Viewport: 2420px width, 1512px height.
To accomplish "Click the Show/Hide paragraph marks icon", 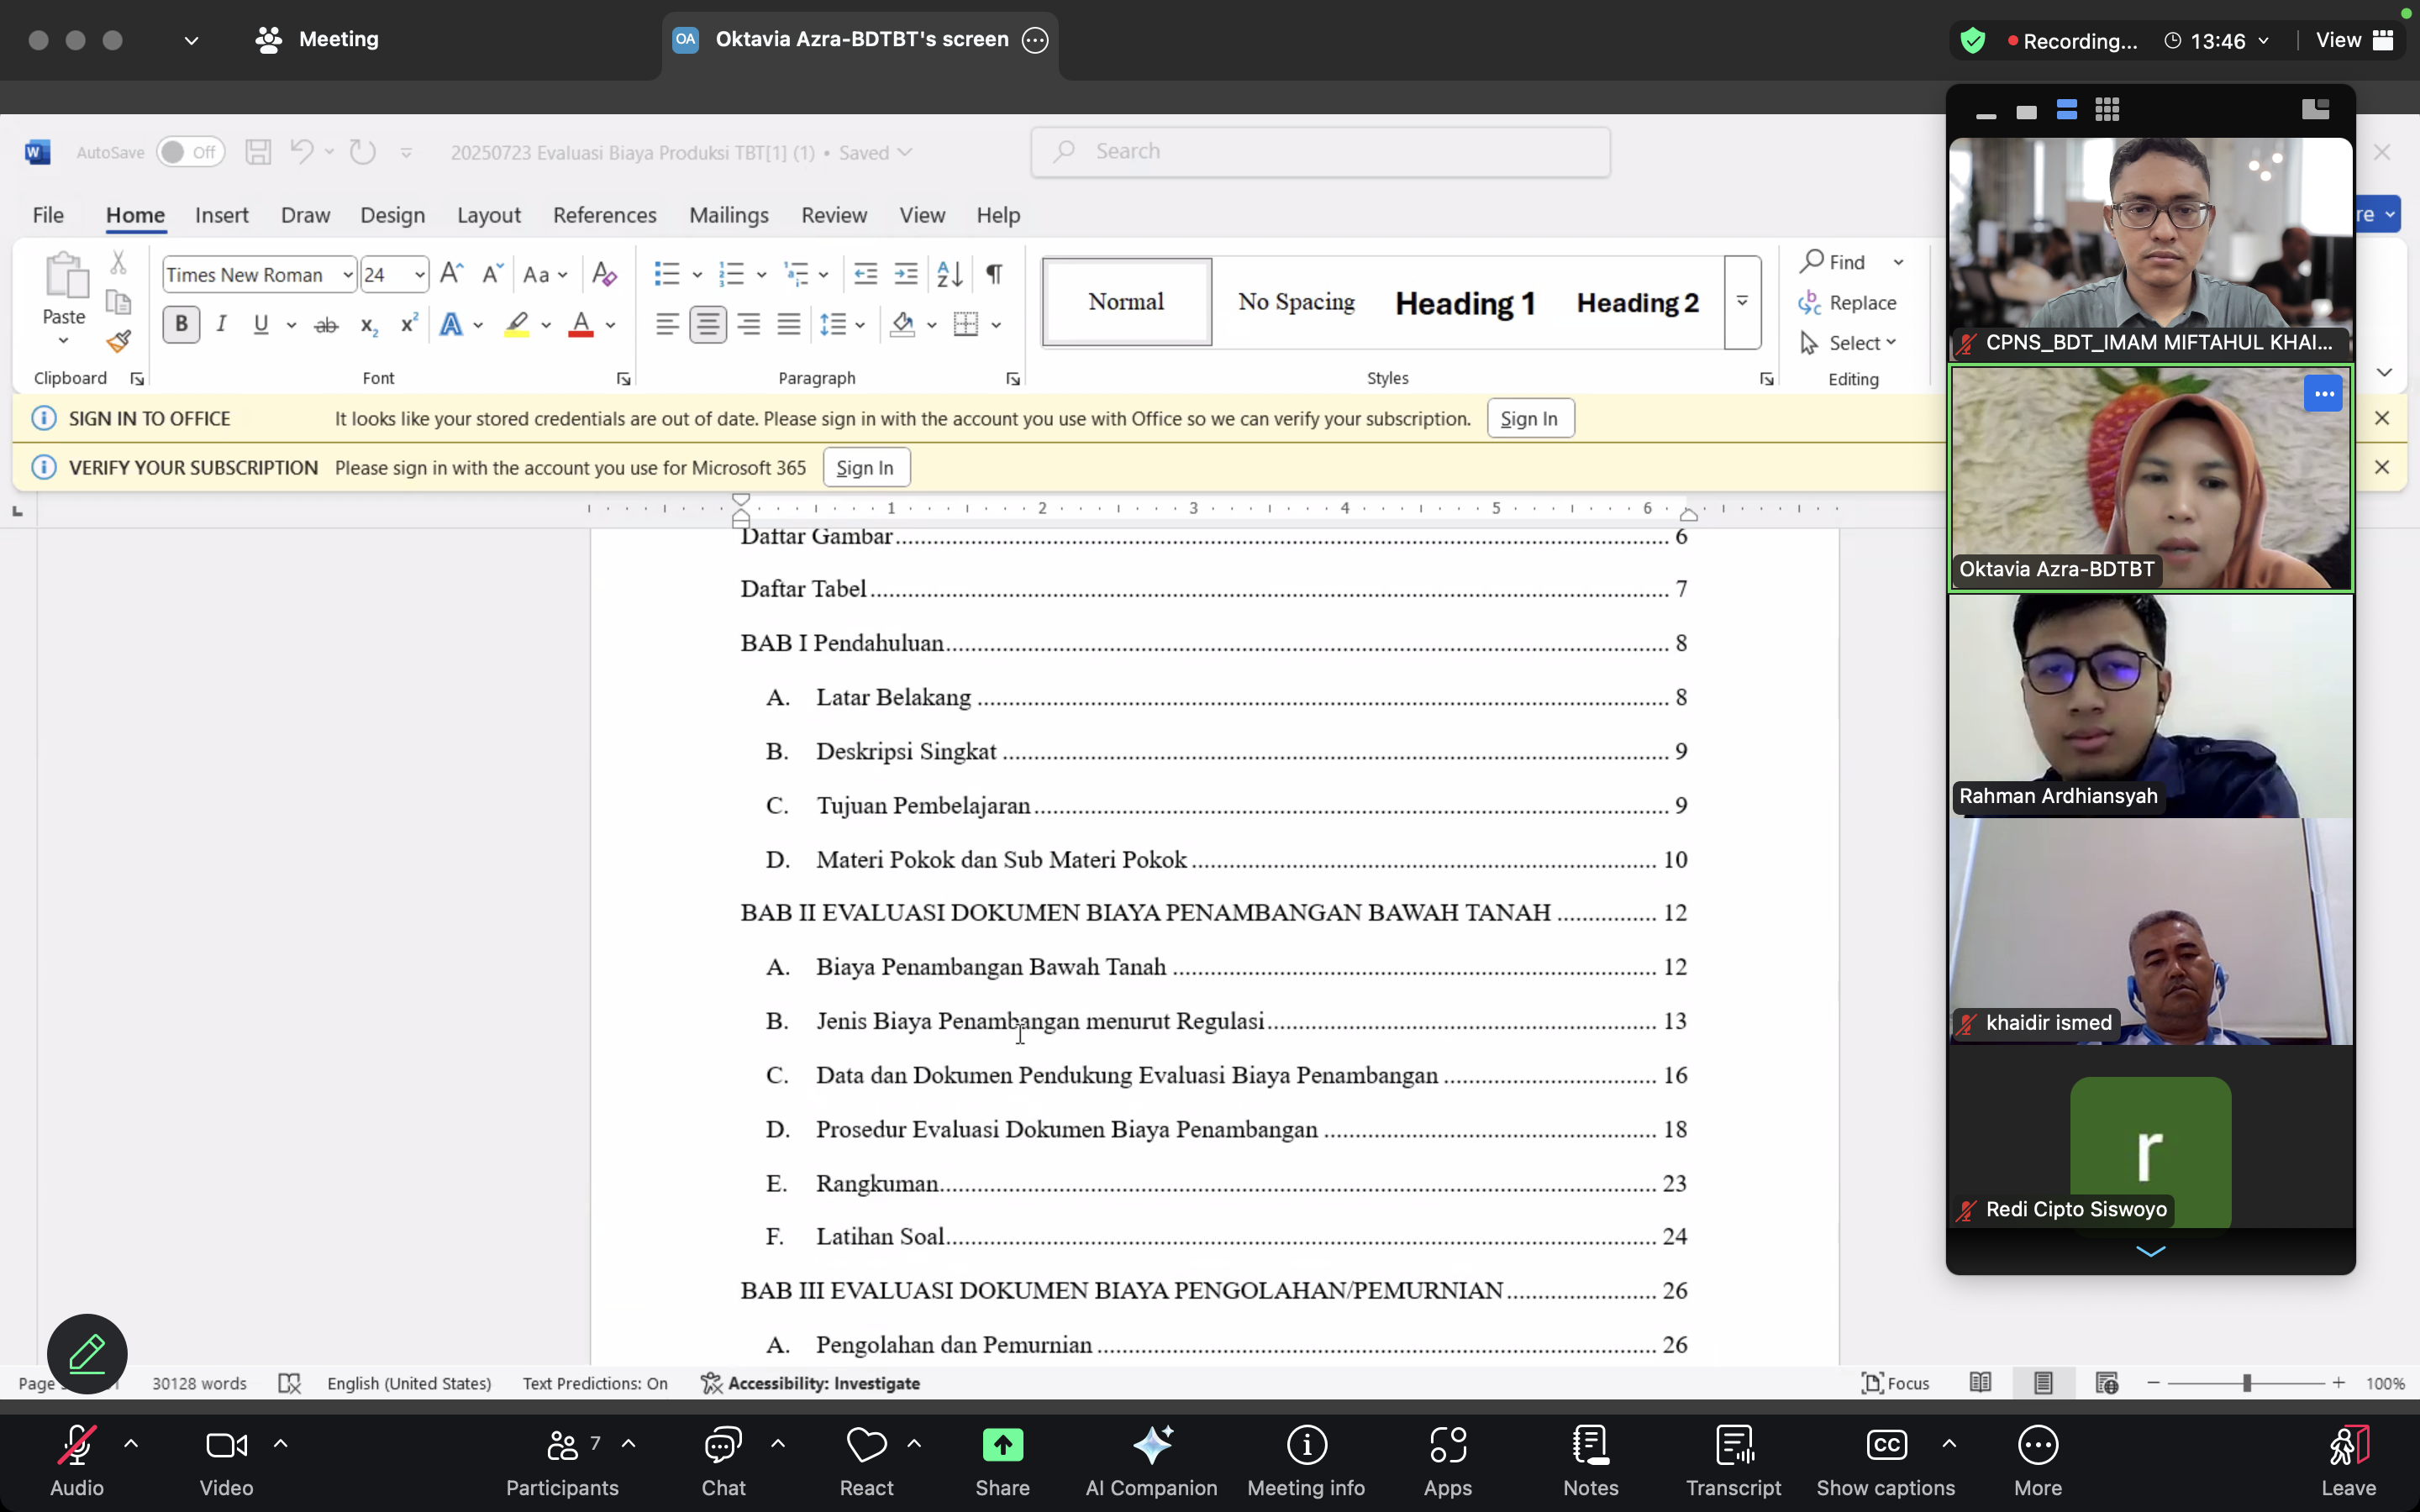I will click(x=994, y=274).
